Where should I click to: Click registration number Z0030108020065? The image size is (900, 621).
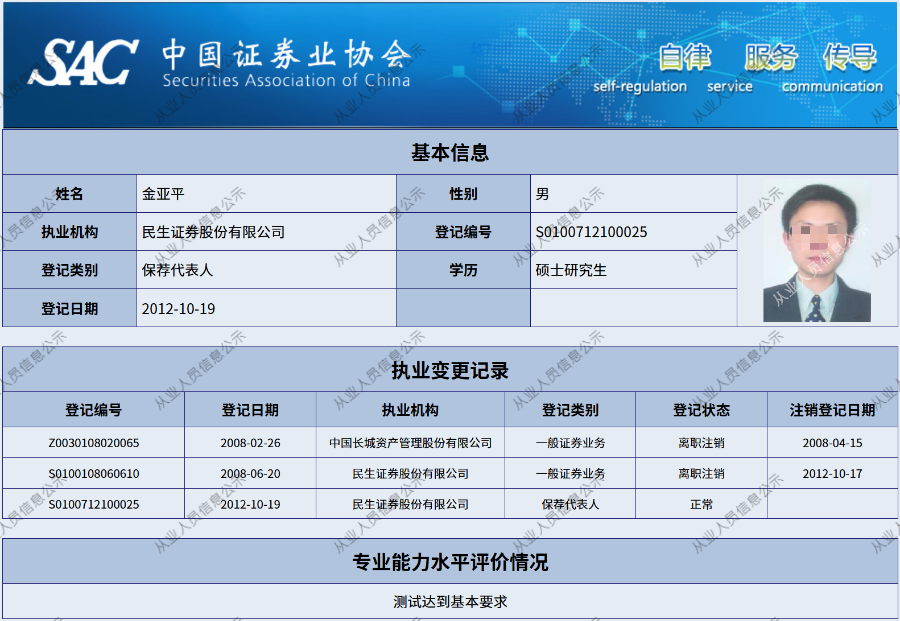pyautogui.click(x=94, y=443)
